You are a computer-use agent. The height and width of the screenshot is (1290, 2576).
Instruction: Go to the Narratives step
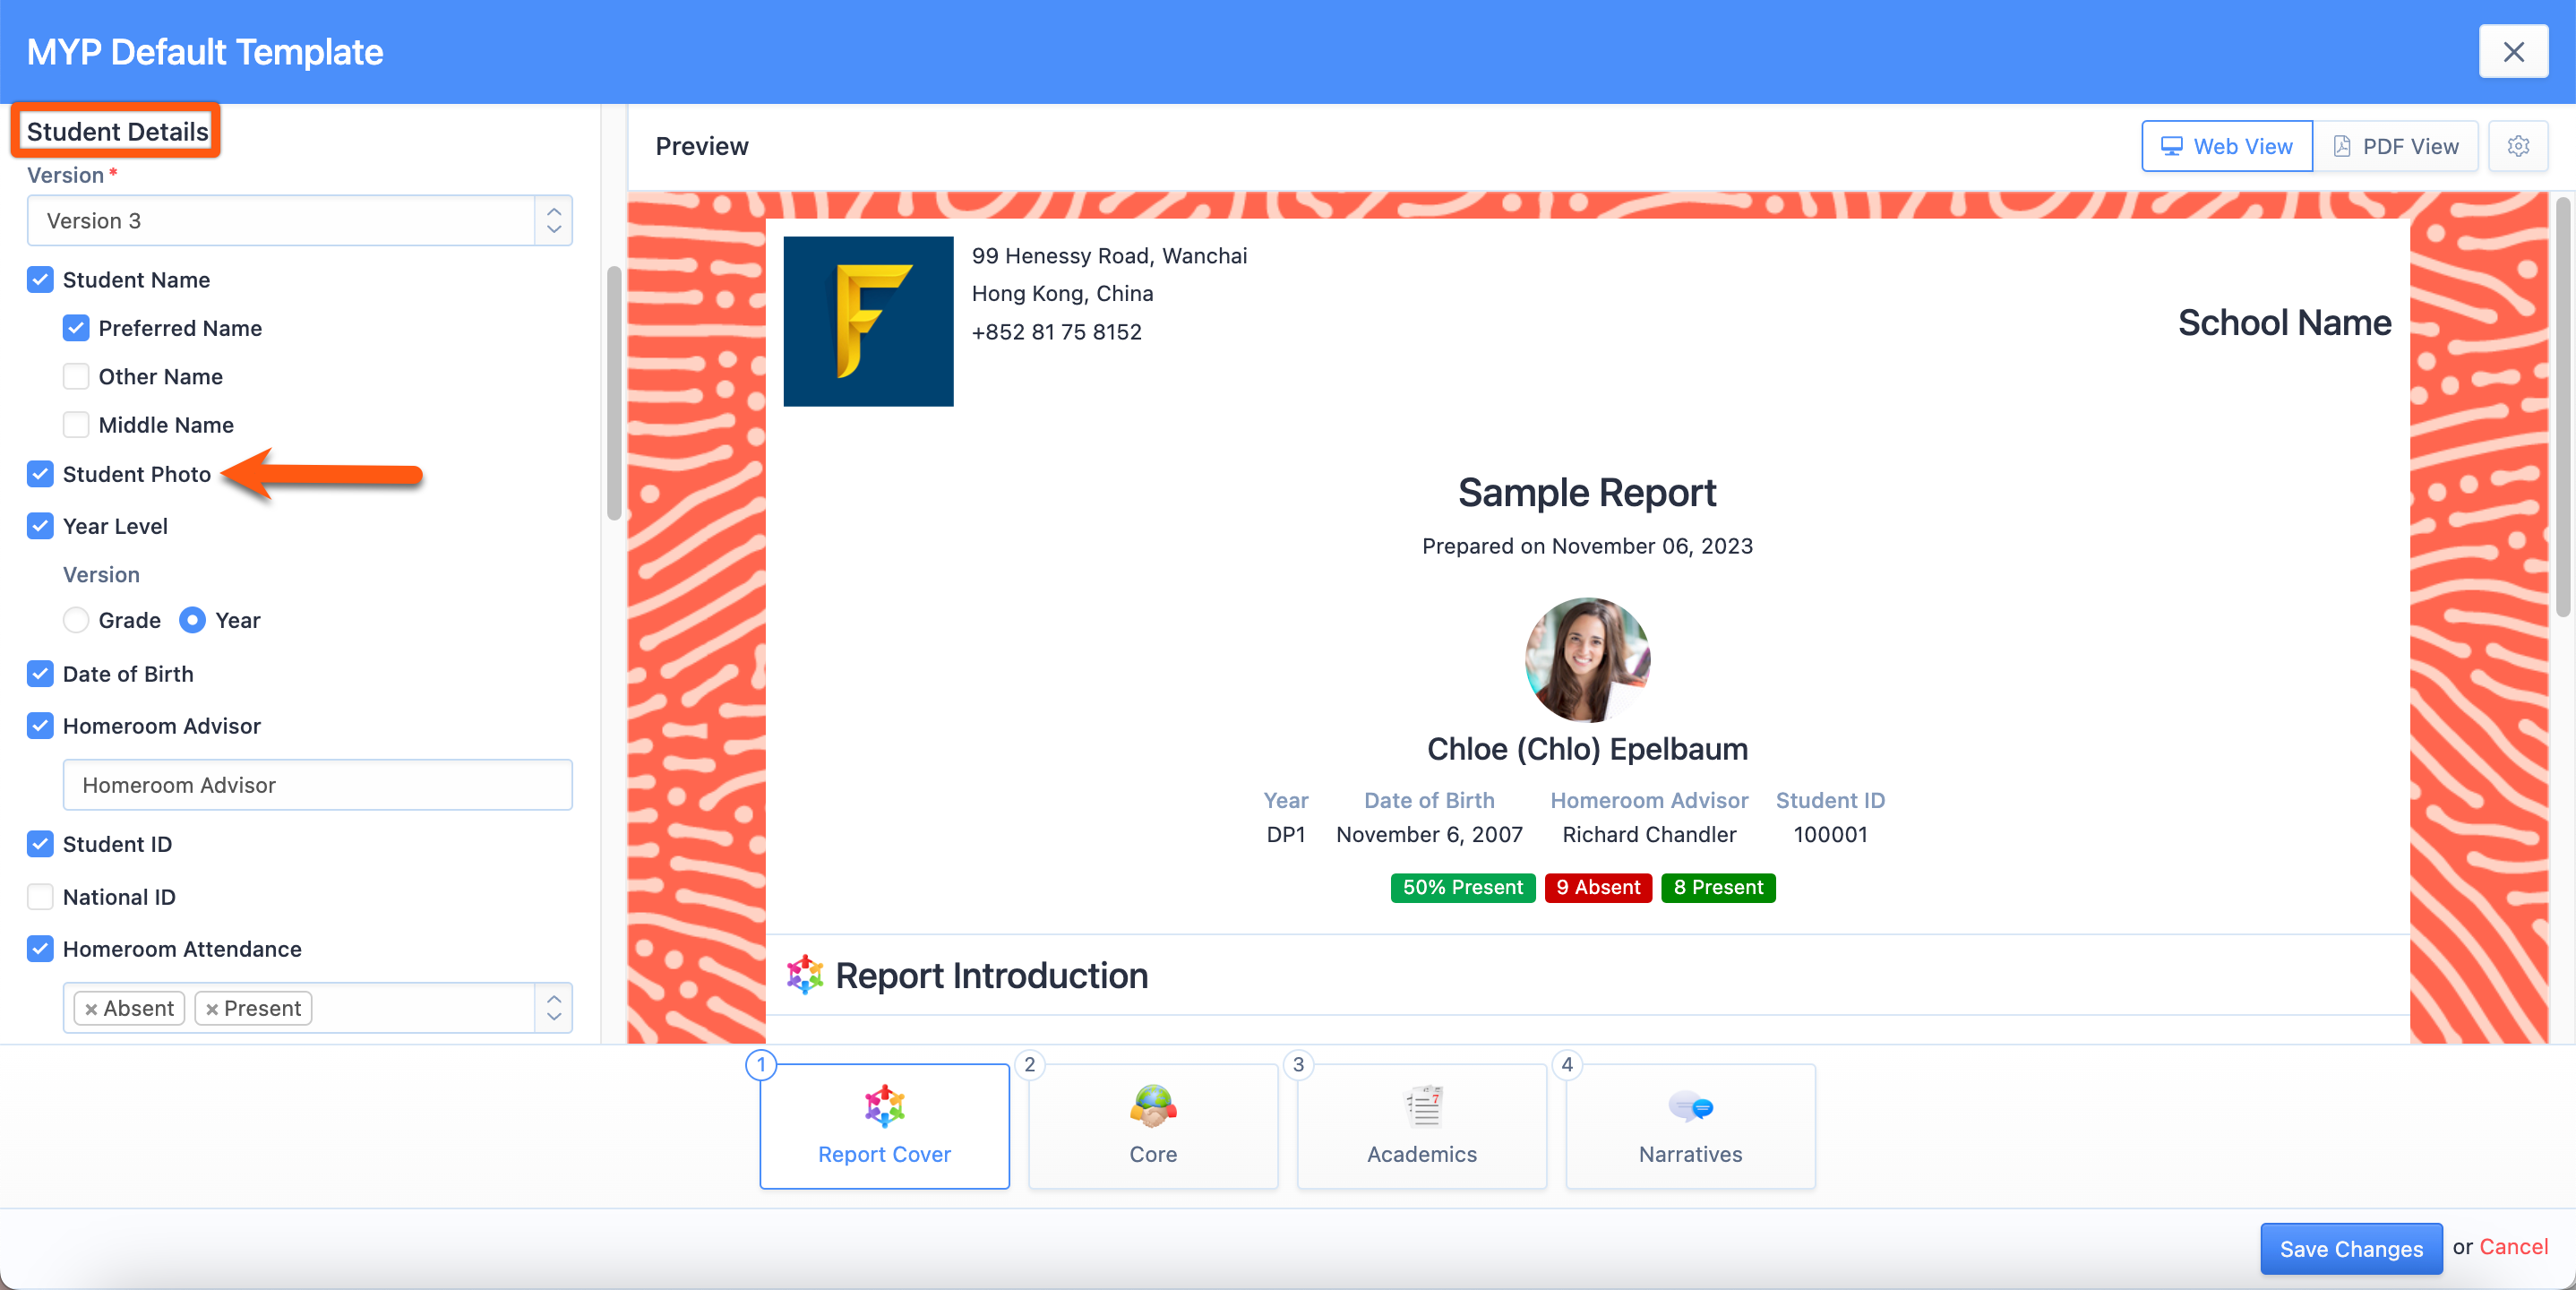[x=1690, y=1126]
